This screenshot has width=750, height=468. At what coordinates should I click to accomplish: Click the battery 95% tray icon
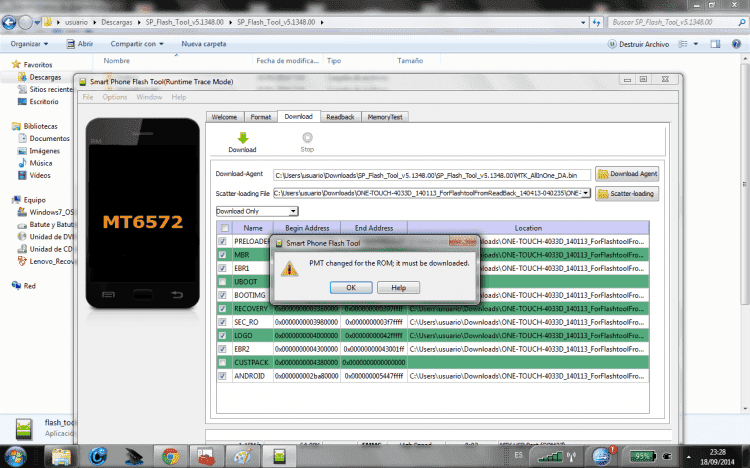point(643,456)
